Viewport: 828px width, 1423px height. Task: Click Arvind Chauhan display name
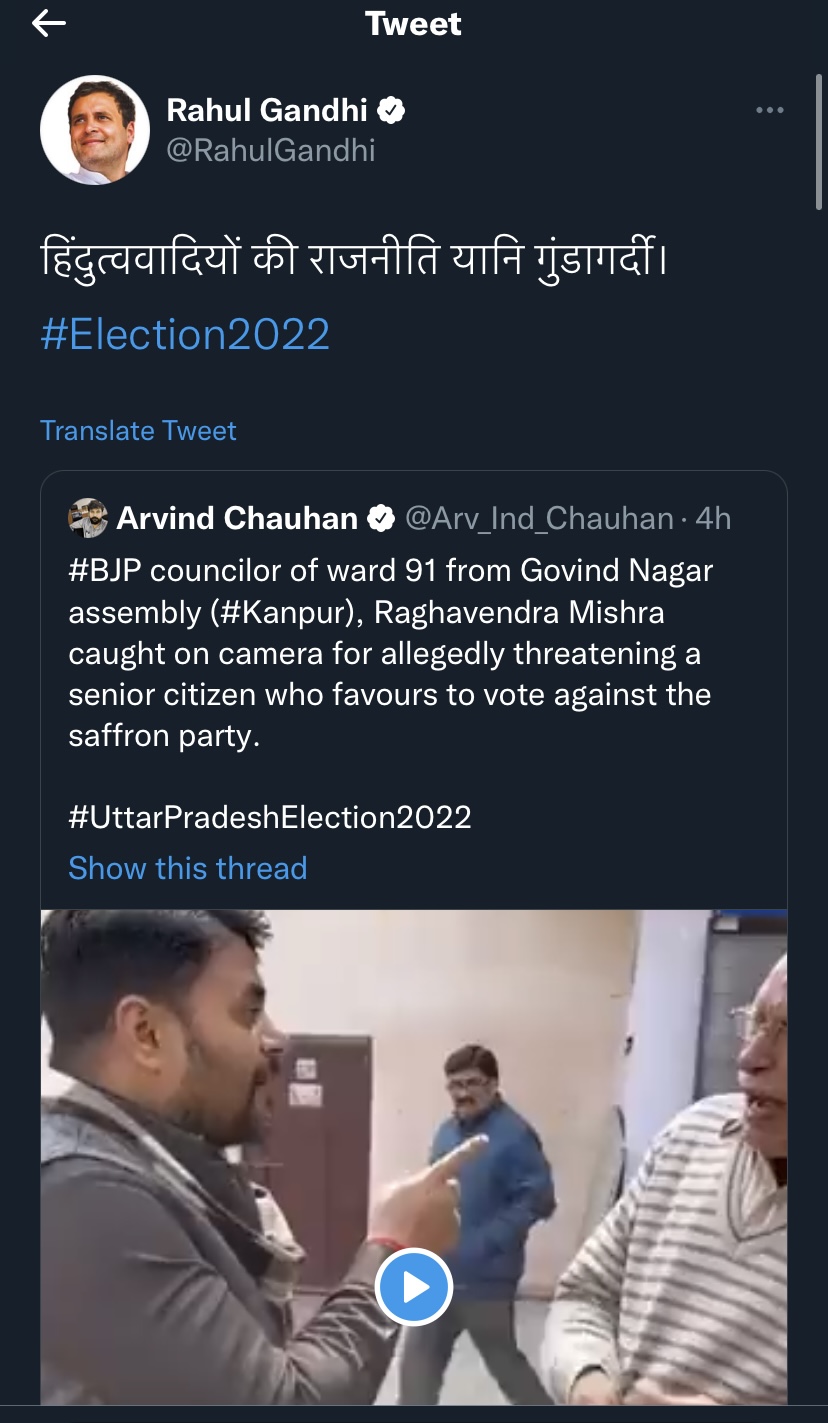tap(237, 518)
